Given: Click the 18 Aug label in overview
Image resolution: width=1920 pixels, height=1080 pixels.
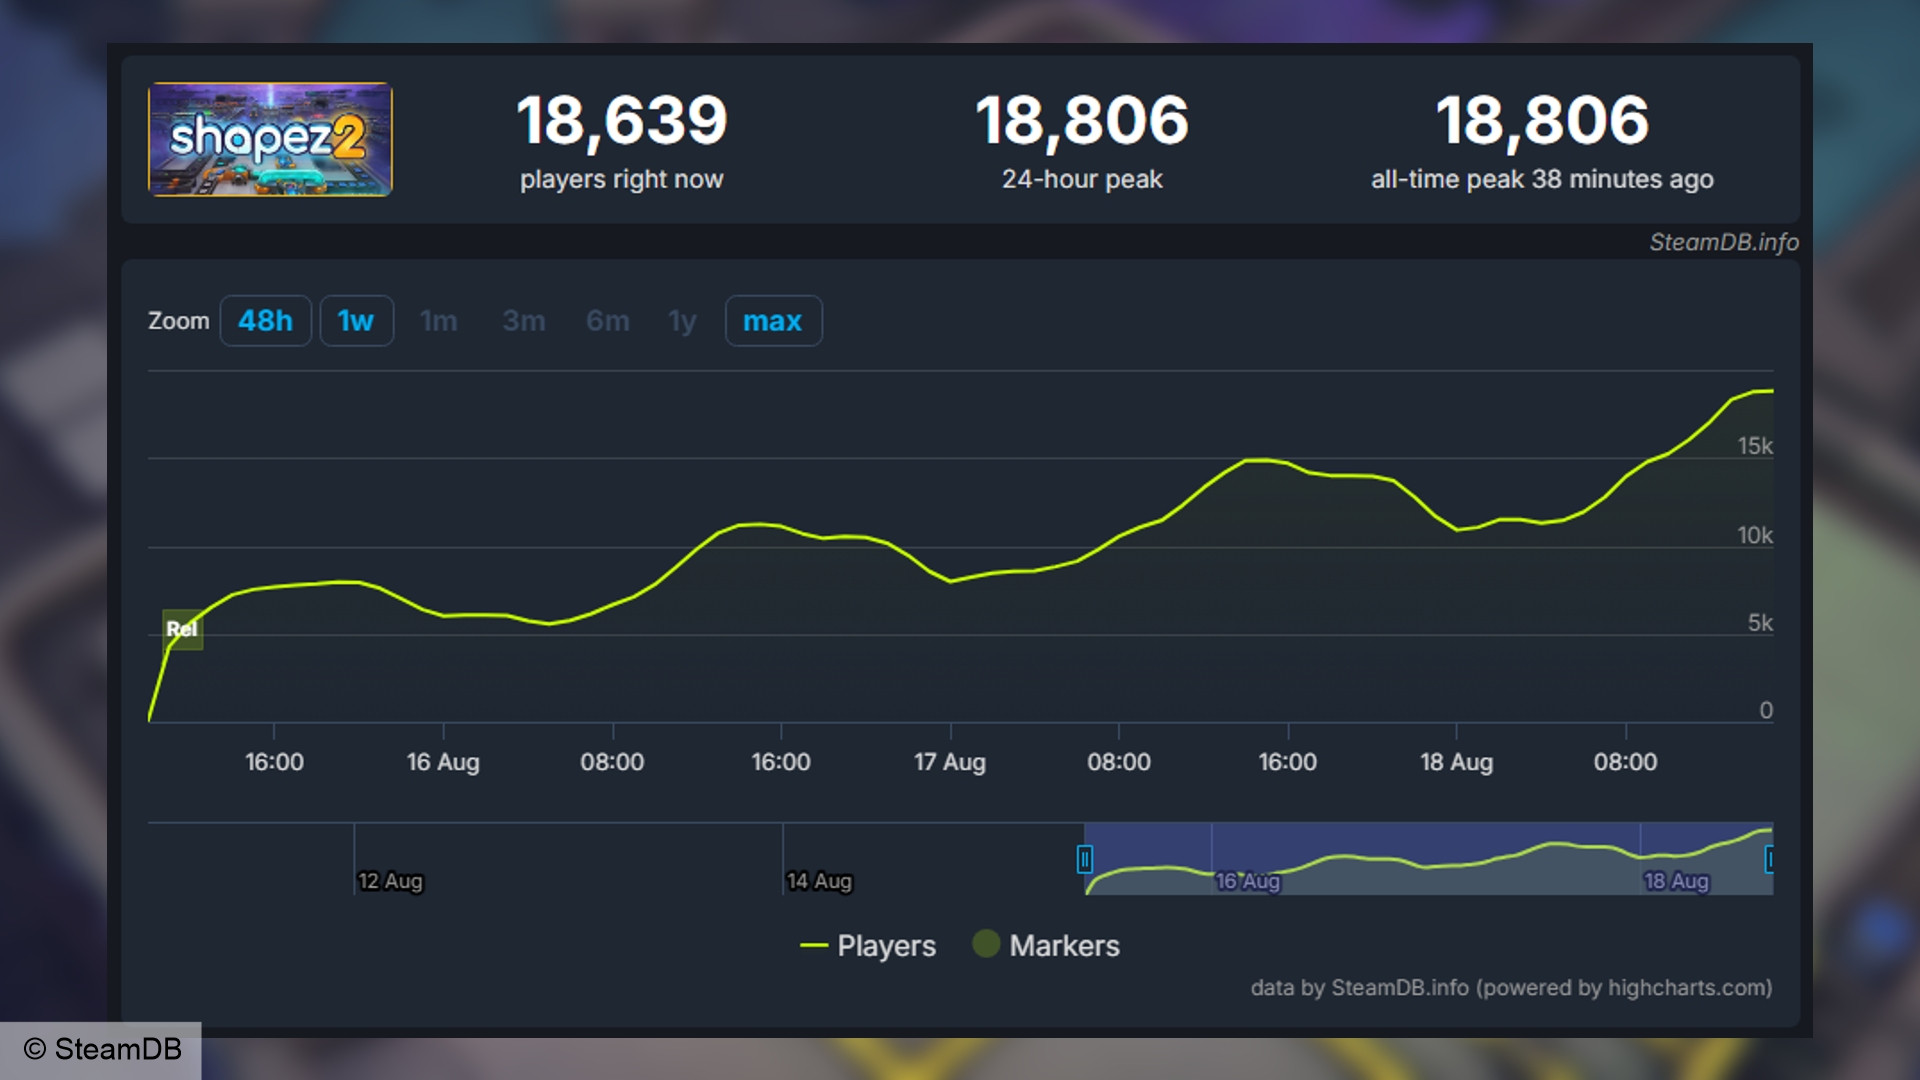Looking at the screenshot, I should click(x=1675, y=880).
